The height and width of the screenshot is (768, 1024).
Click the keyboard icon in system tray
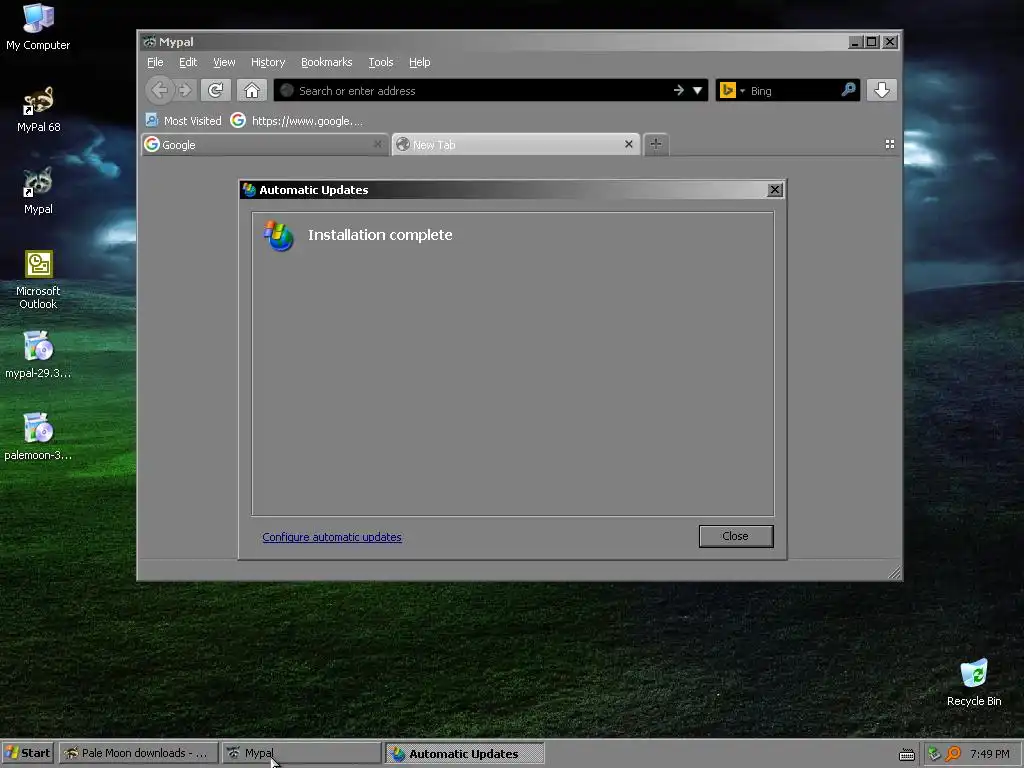click(x=906, y=754)
